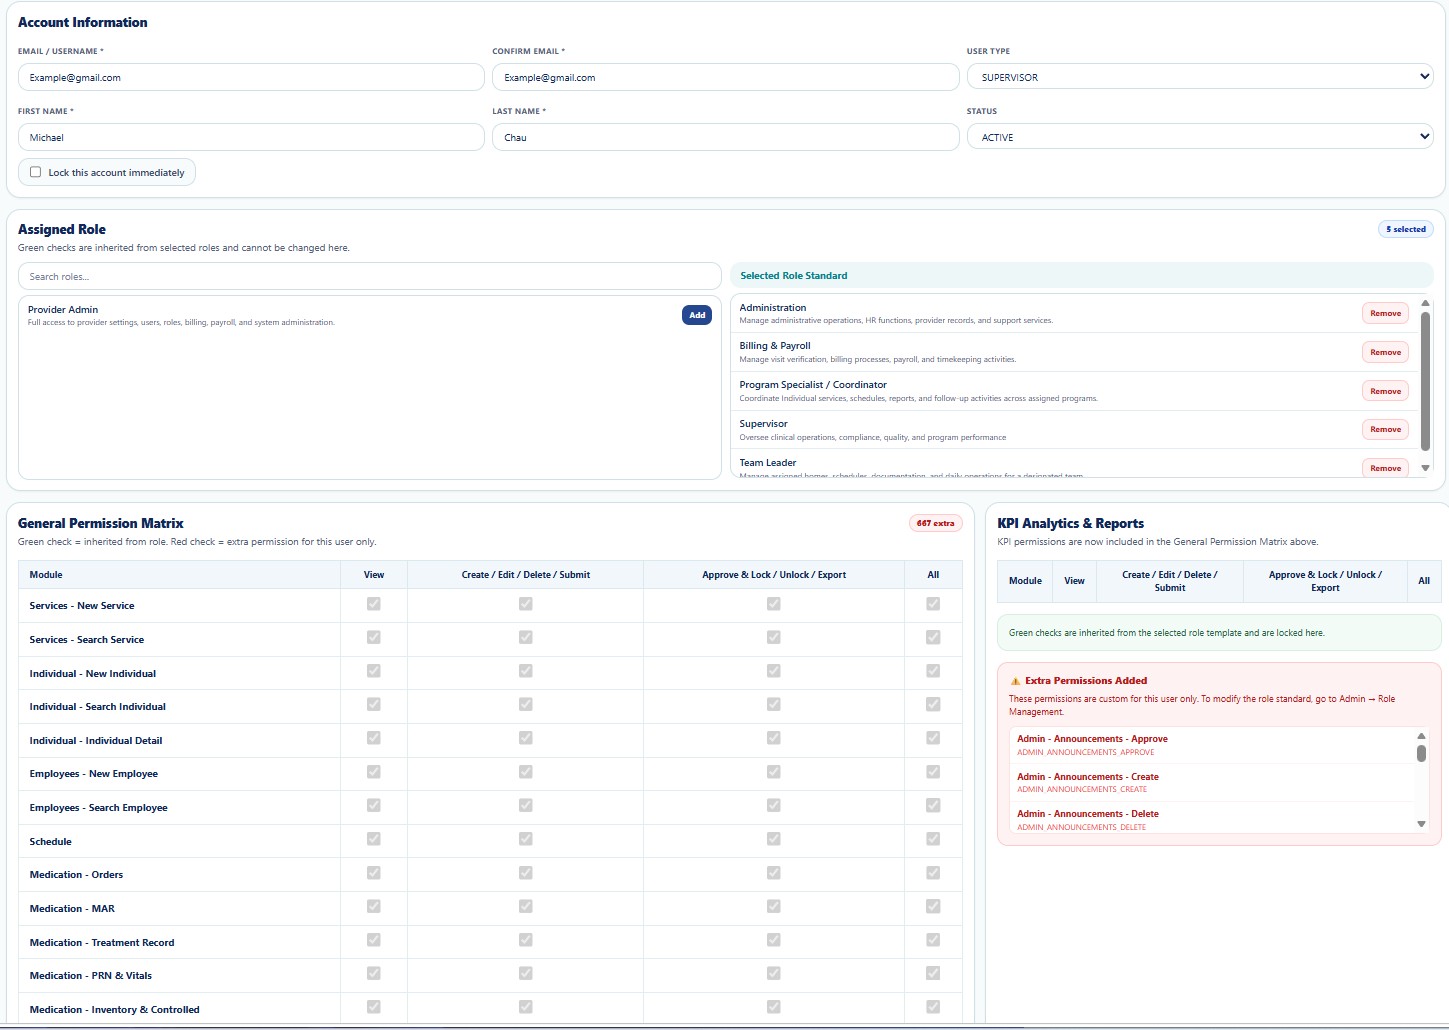Toggle Lock this account immediately checkbox
The height and width of the screenshot is (1030, 1449).
point(36,172)
